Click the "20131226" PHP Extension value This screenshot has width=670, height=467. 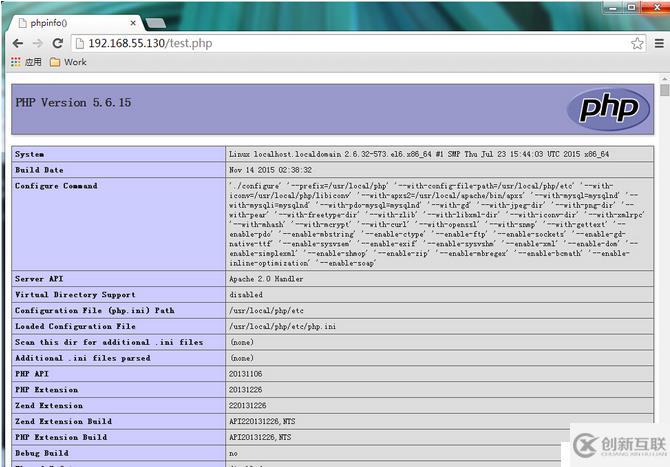click(x=245, y=390)
